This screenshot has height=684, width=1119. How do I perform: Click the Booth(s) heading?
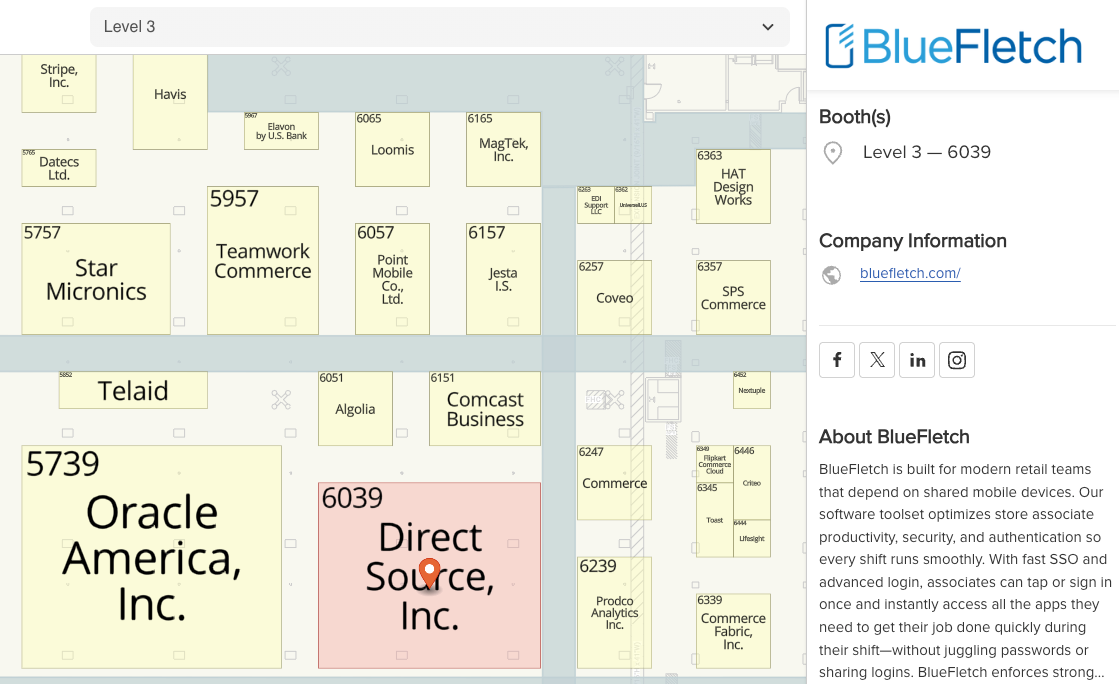tap(855, 117)
